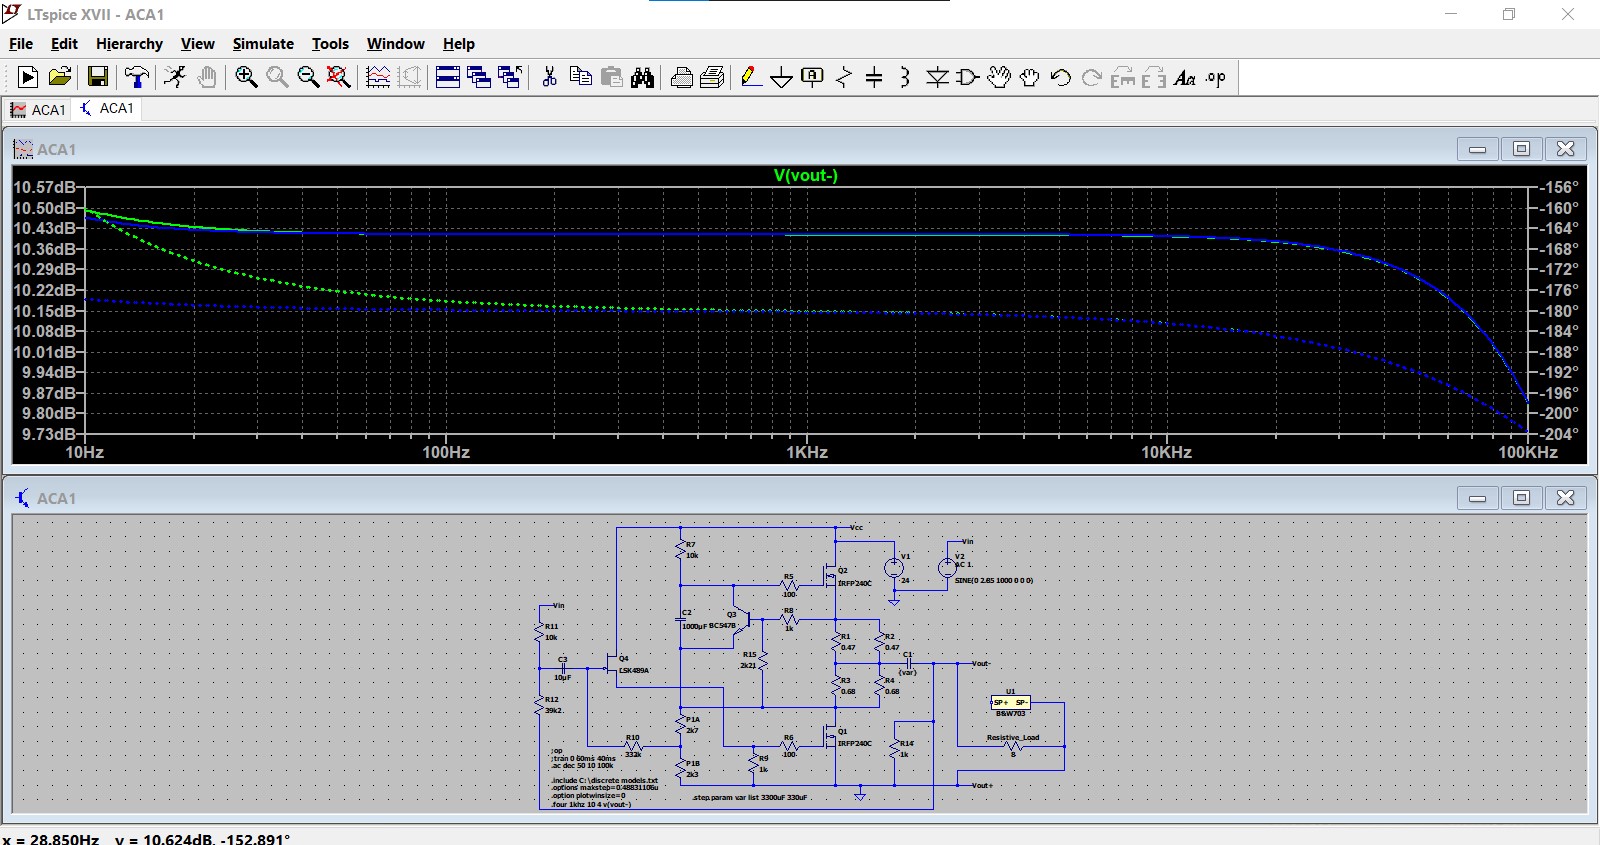Open the Component gate symbol tool

tap(967, 77)
